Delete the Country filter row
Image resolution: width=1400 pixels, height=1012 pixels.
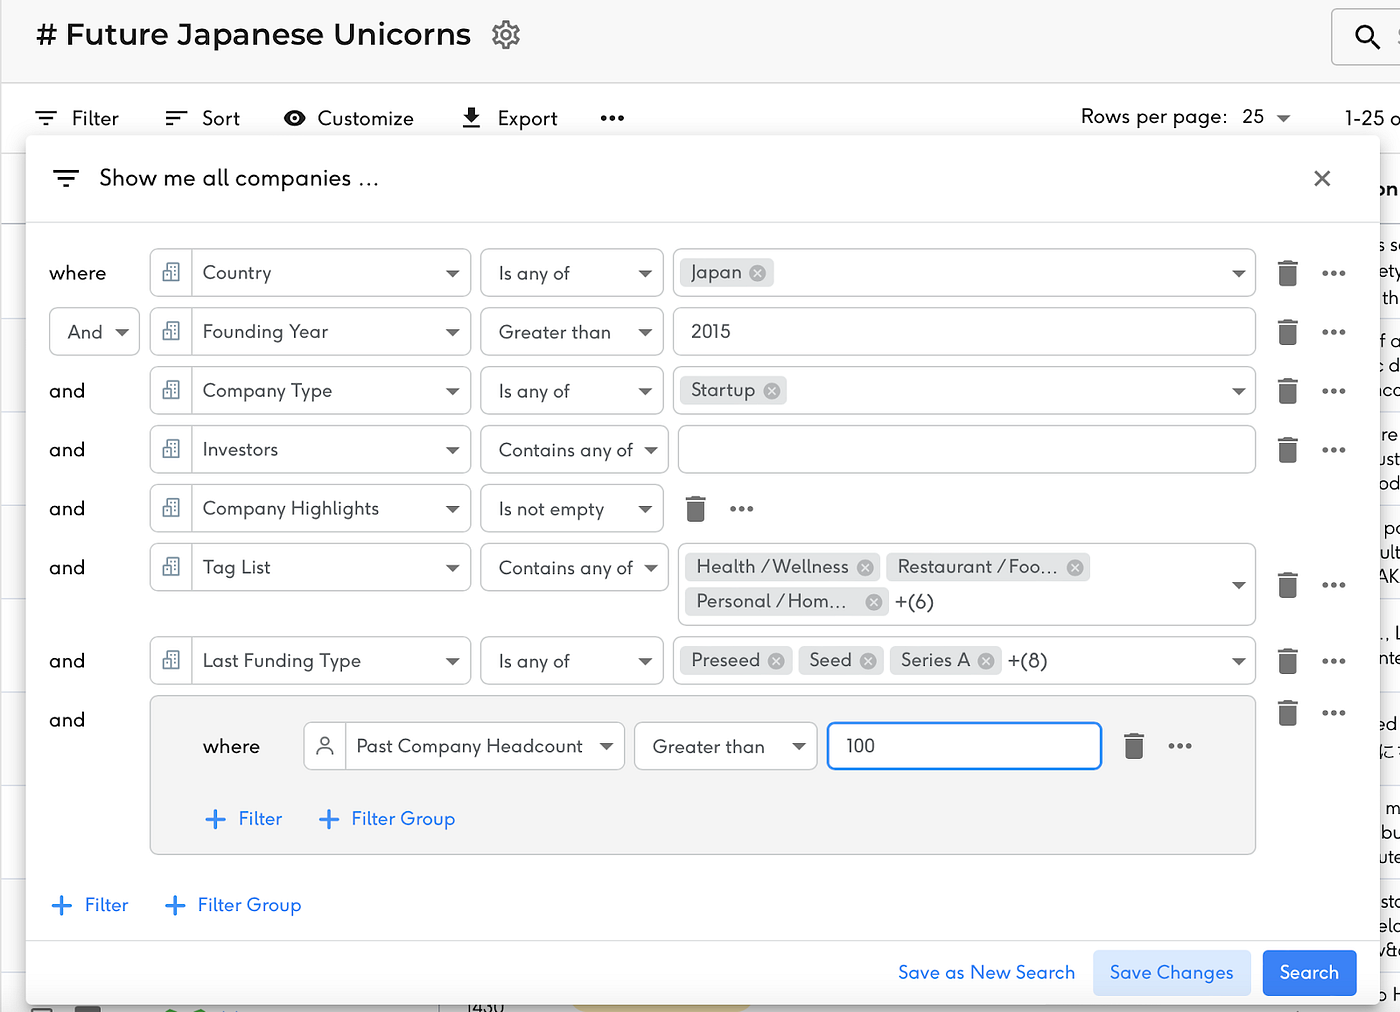point(1287,273)
